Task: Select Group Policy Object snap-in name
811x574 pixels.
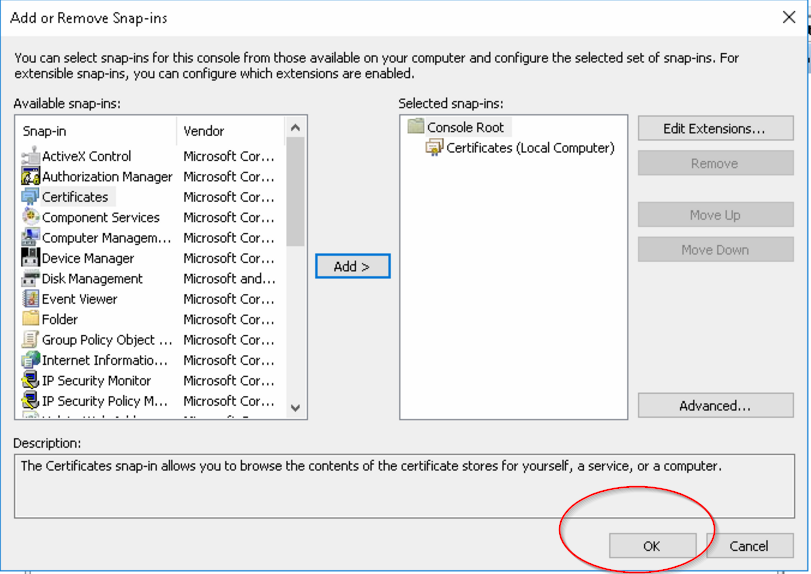Action: pyautogui.click(x=107, y=340)
